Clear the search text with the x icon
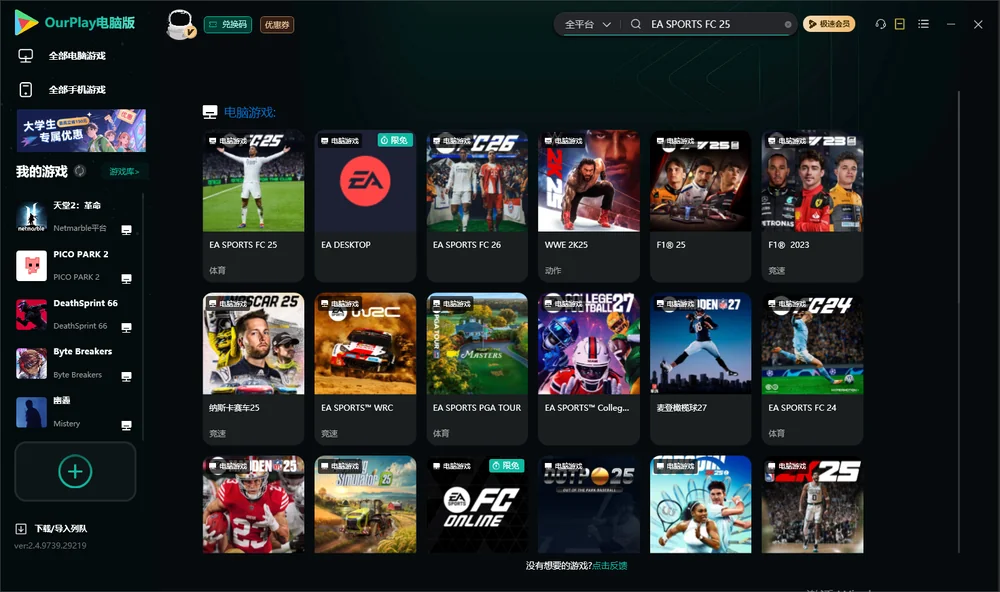Image resolution: width=1000 pixels, height=592 pixels. [788, 24]
